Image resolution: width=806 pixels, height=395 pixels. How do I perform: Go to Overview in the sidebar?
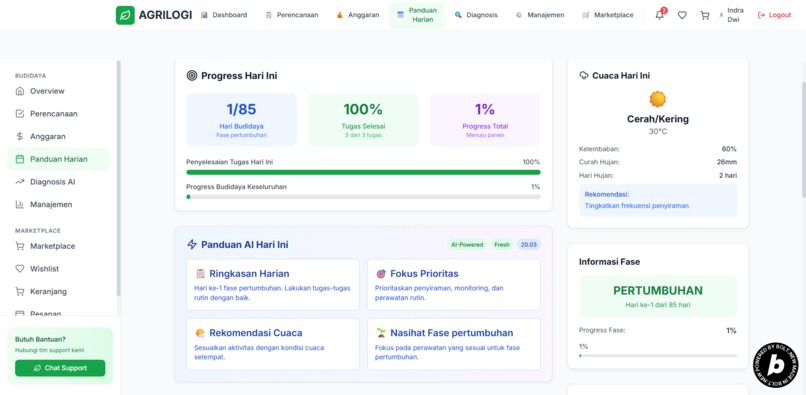58,91
